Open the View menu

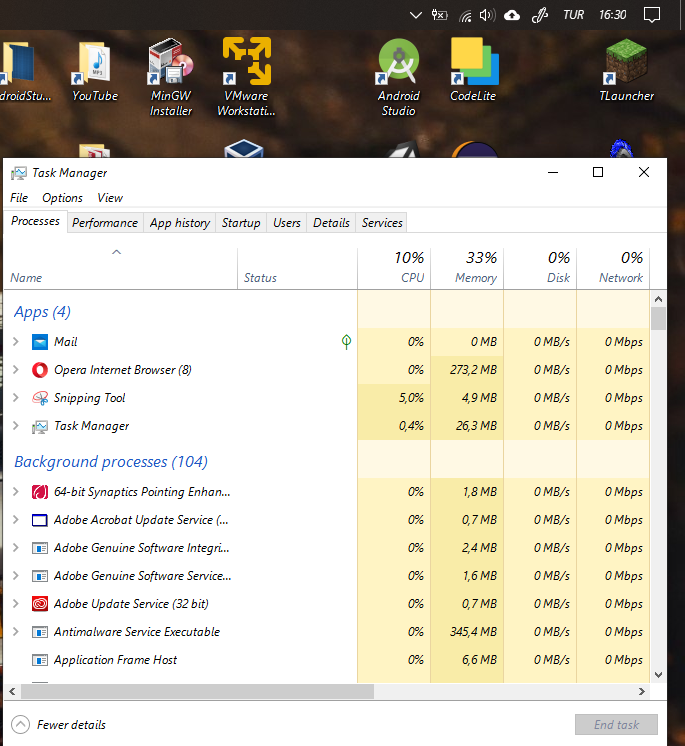pos(110,198)
